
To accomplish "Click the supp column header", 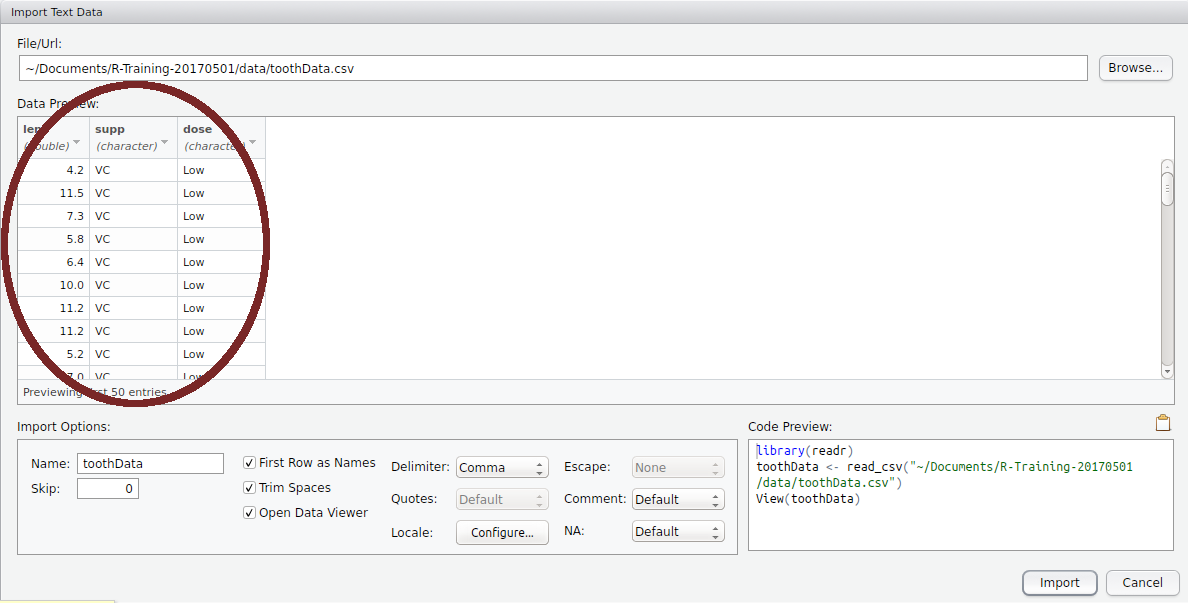I will 126,130.
